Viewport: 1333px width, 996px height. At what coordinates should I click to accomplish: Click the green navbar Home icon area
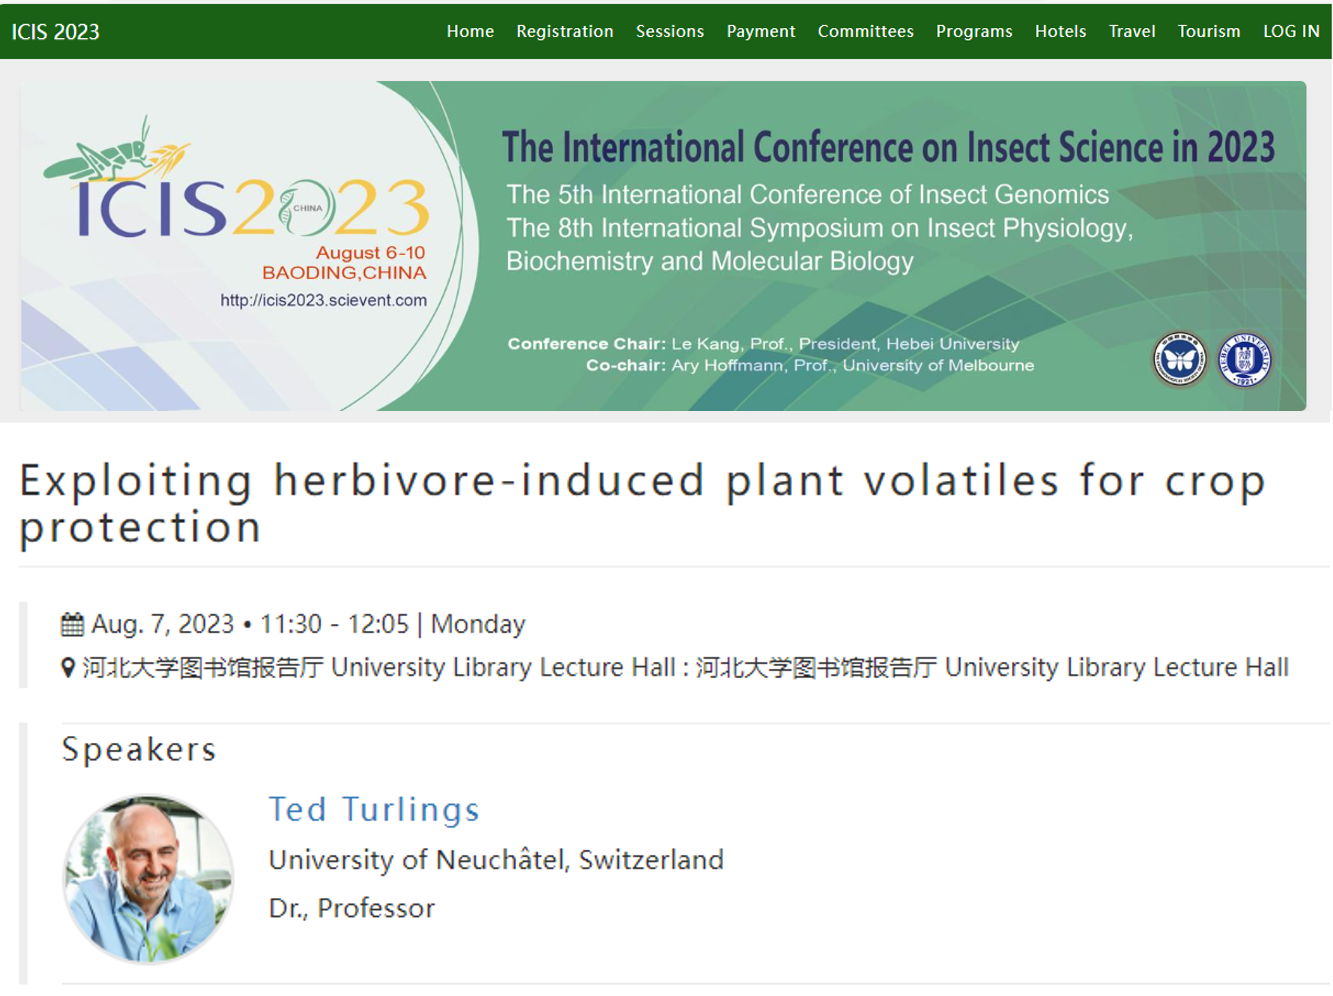(470, 31)
